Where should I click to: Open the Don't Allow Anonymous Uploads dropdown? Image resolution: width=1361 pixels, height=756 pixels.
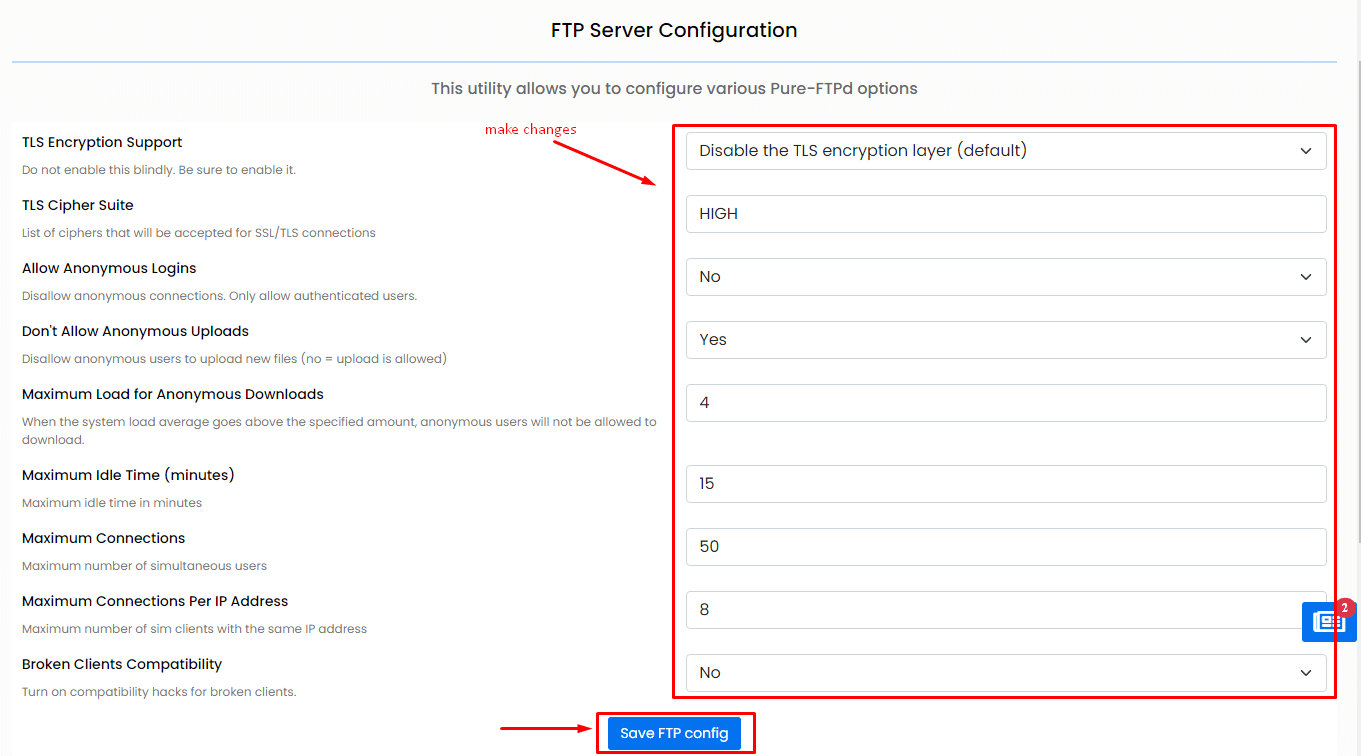1006,340
